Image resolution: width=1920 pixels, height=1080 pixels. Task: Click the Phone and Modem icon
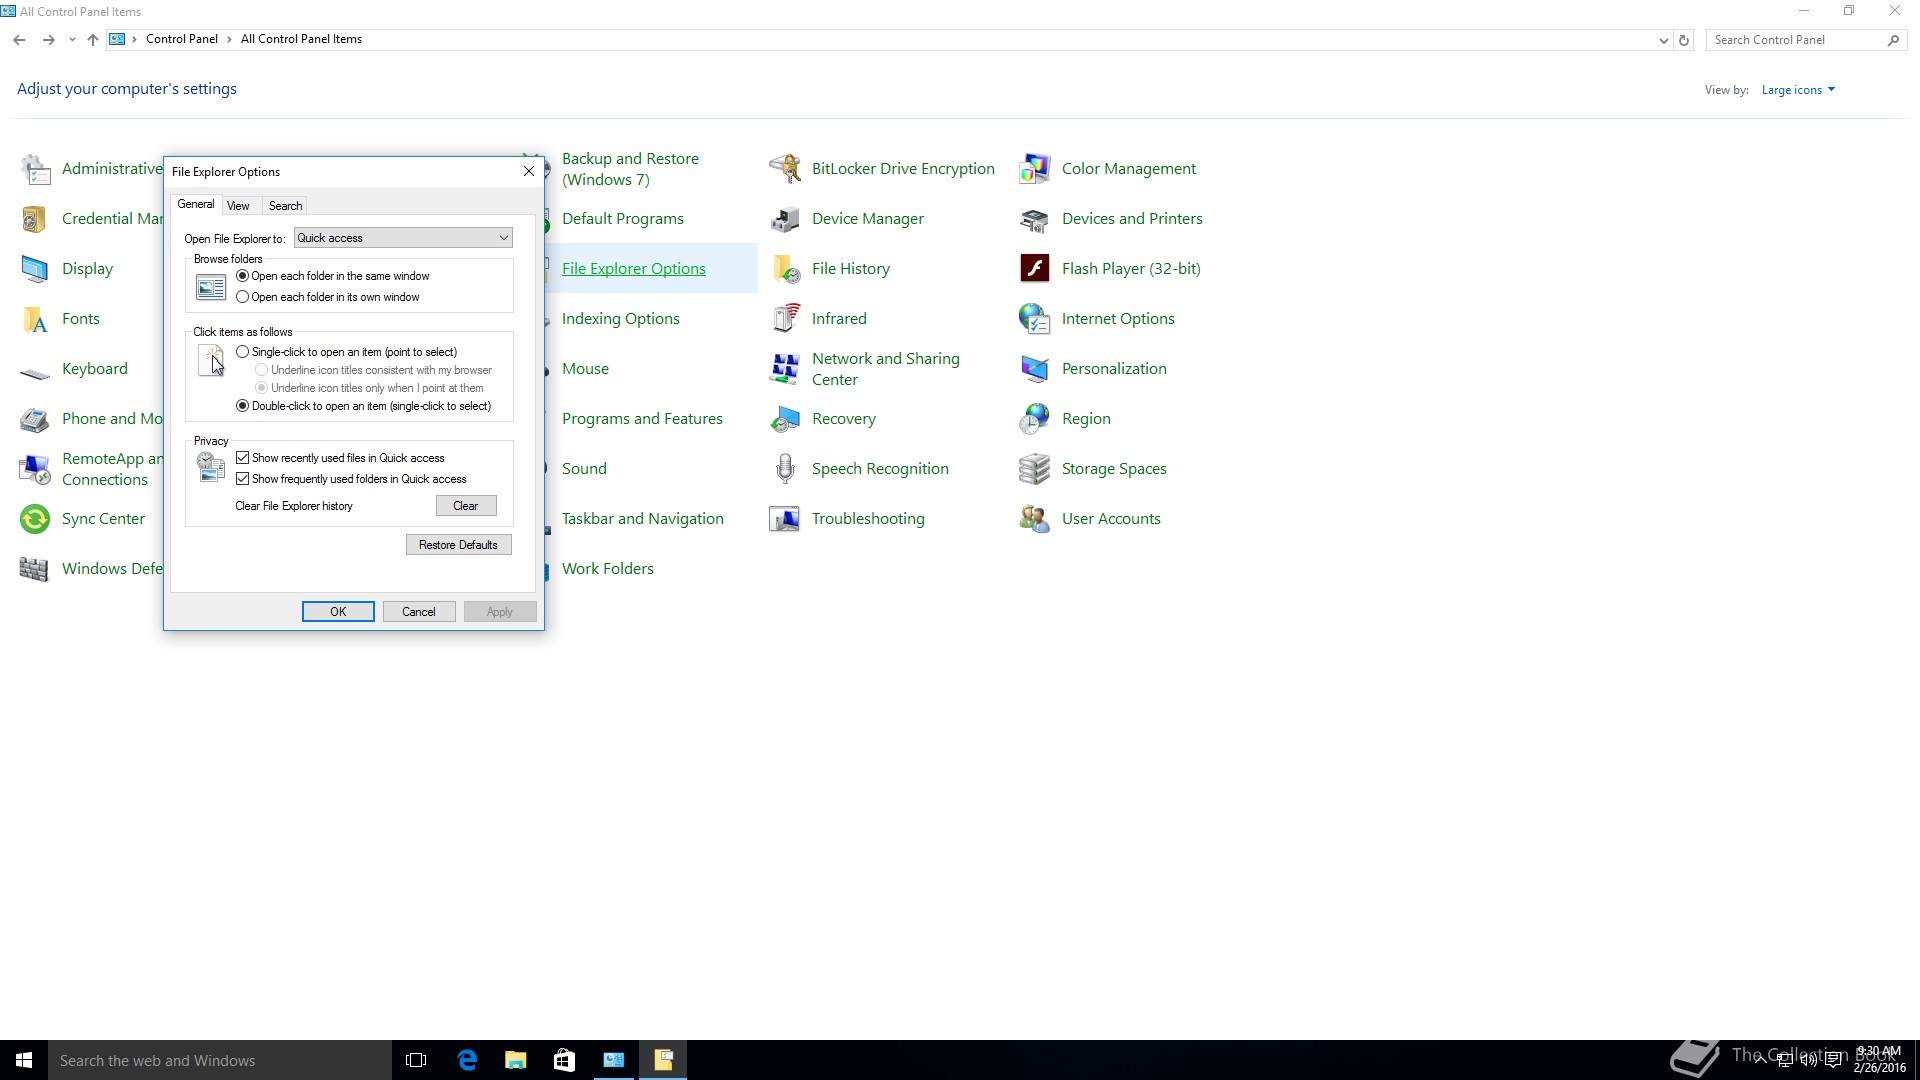pyautogui.click(x=35, y=419)
